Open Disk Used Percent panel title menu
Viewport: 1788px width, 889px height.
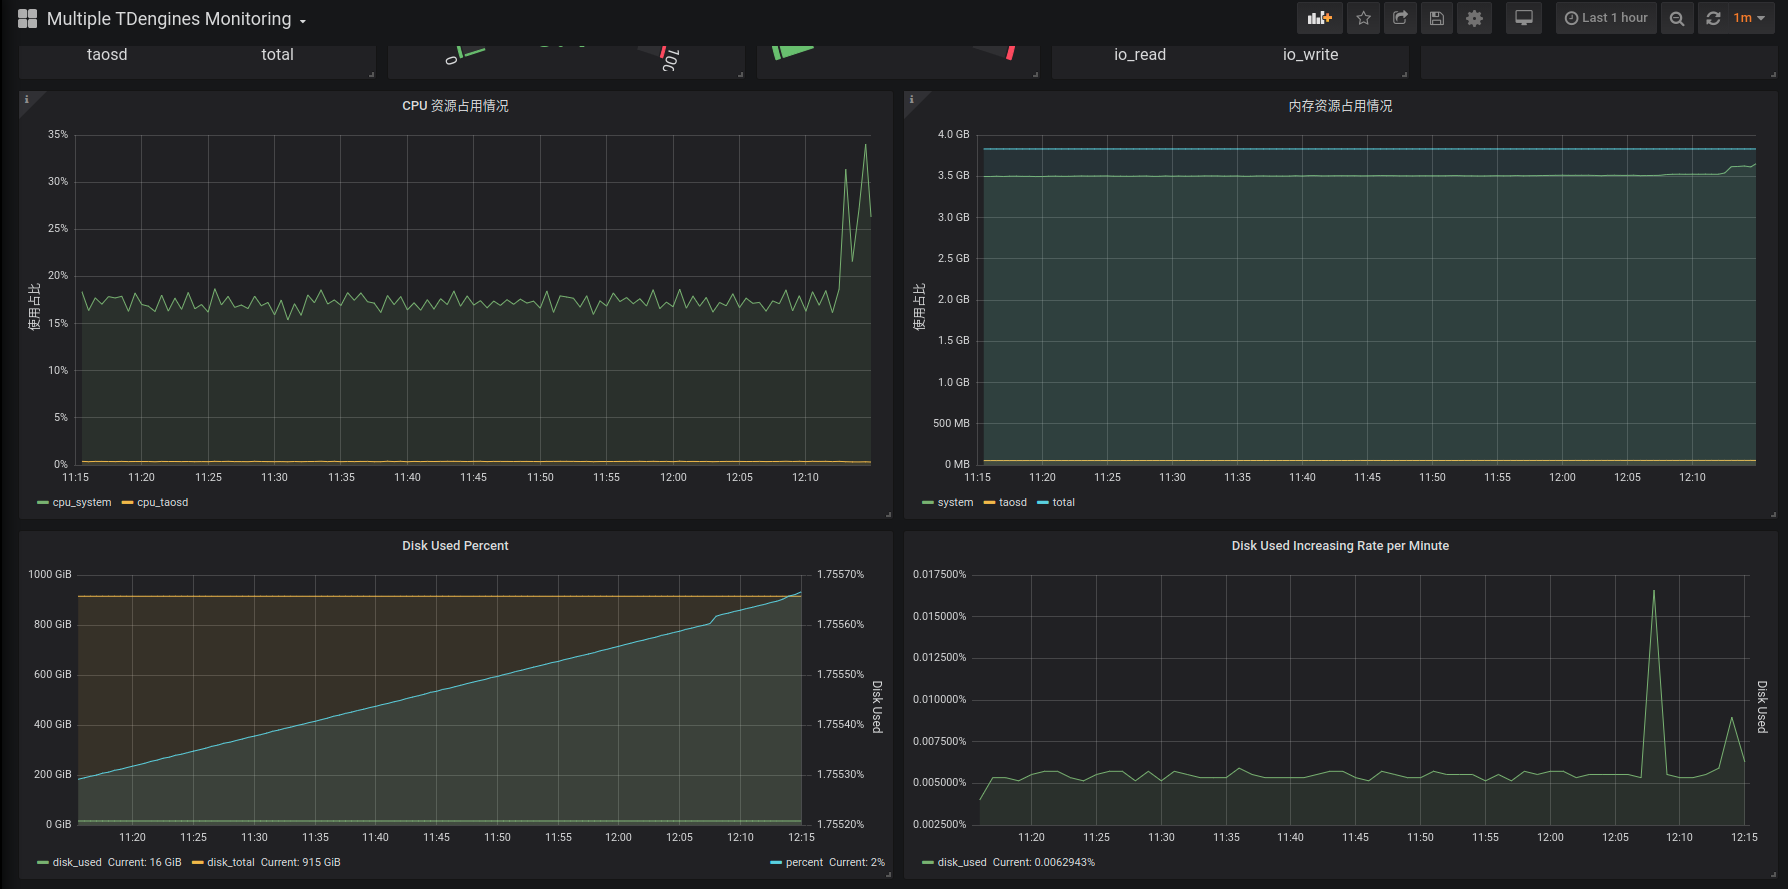[x=455, y=546]
